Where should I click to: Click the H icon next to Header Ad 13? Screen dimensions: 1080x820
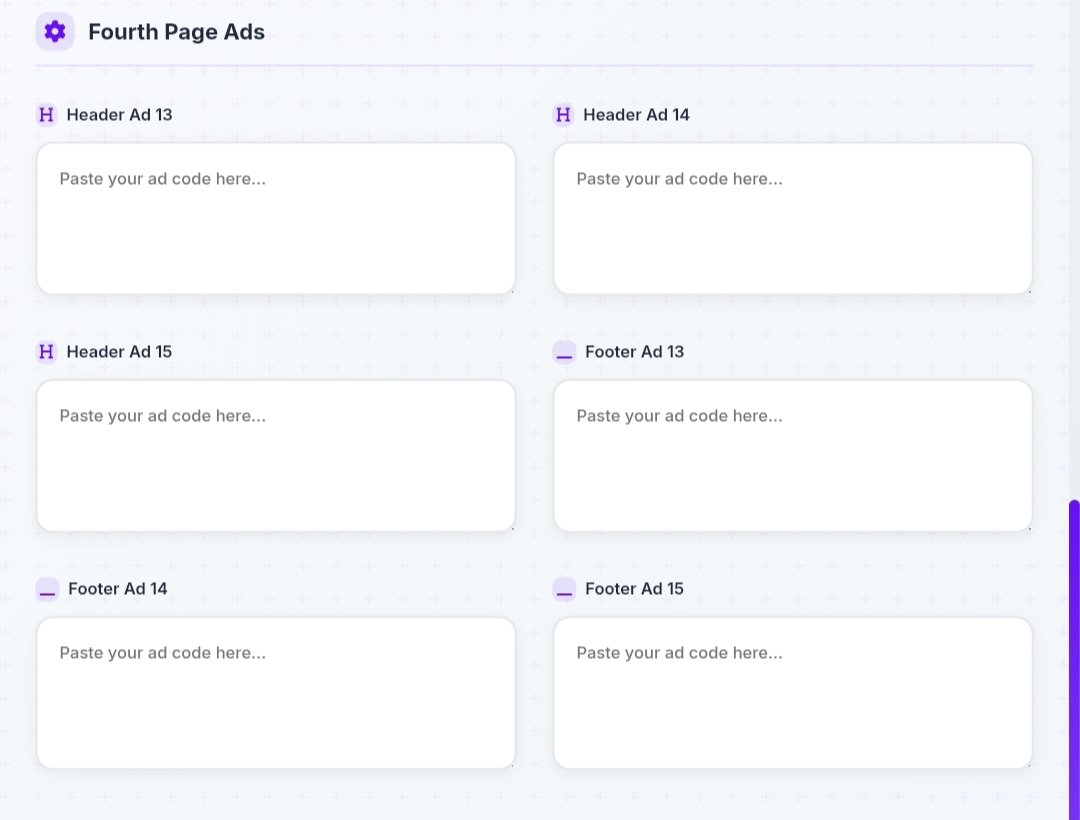(x=46, y=115)
